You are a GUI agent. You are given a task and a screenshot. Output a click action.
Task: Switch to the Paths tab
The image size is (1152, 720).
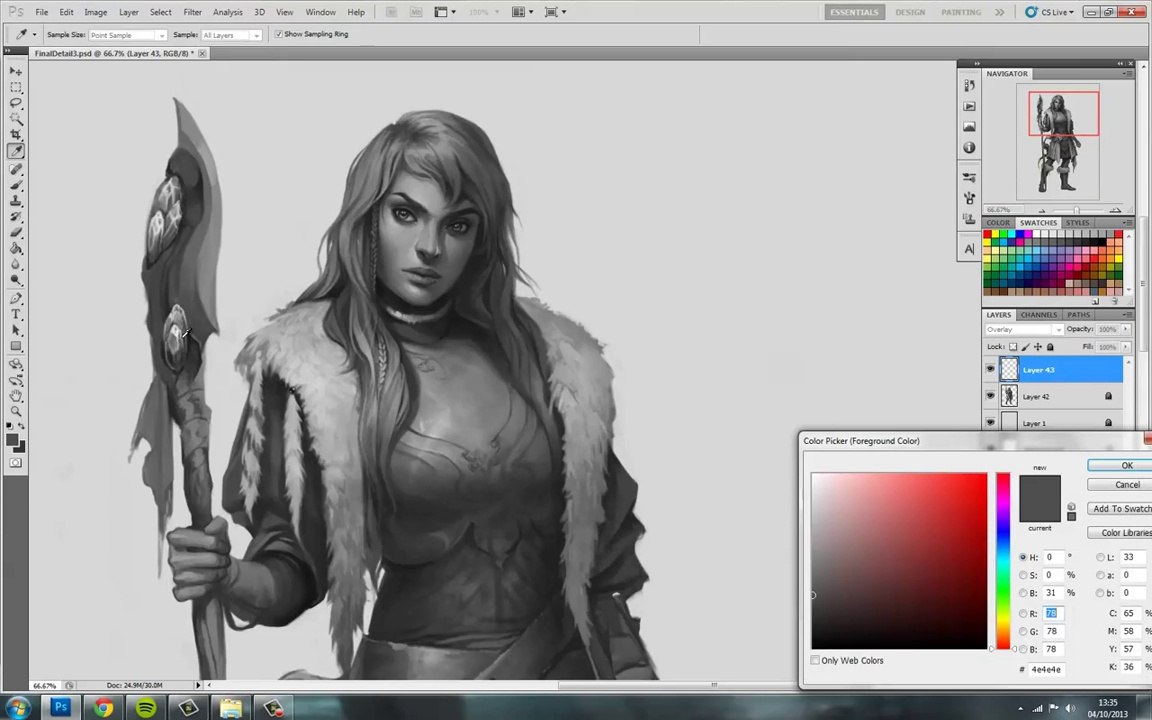[1079, 314]
